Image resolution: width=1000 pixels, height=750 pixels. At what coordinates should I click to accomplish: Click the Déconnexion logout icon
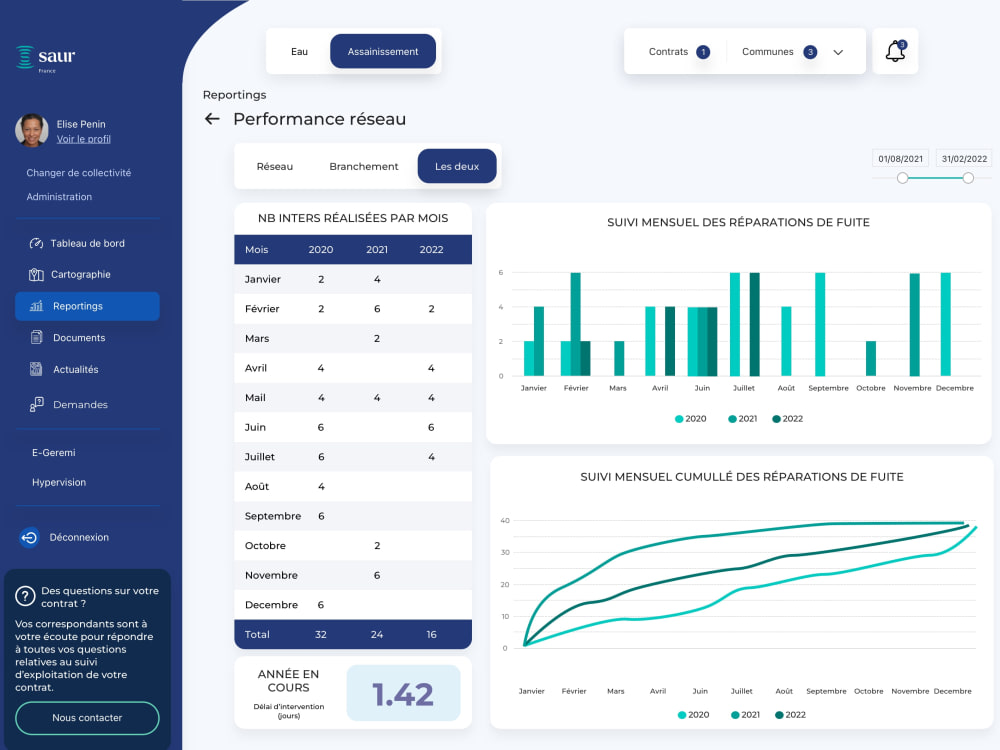pos(29,538)
